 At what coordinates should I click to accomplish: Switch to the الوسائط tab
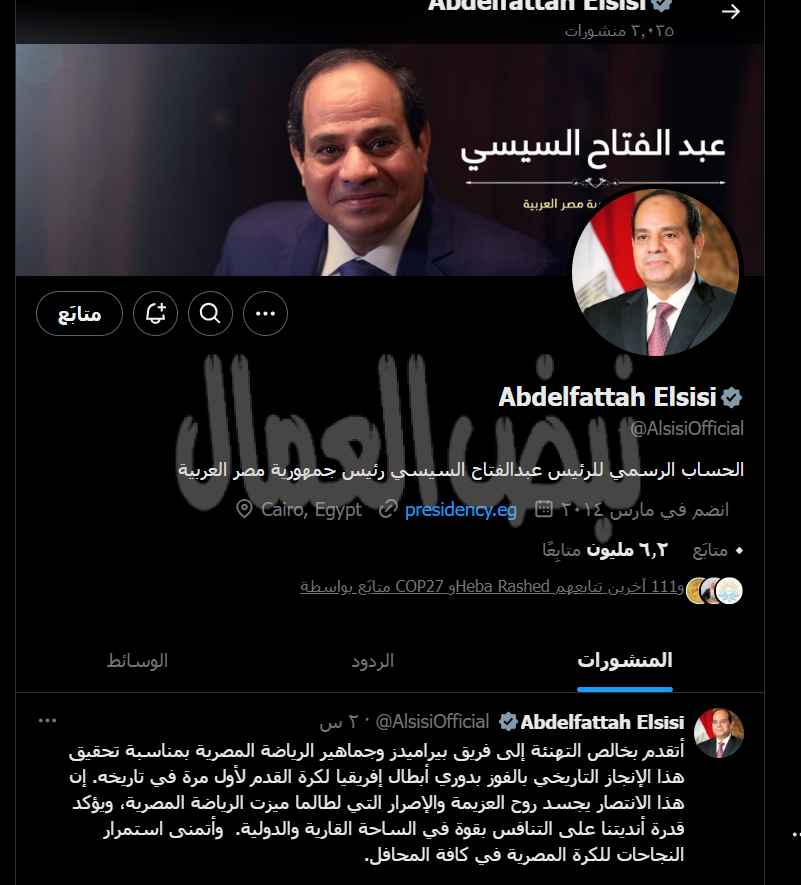(x=138, y=660)
